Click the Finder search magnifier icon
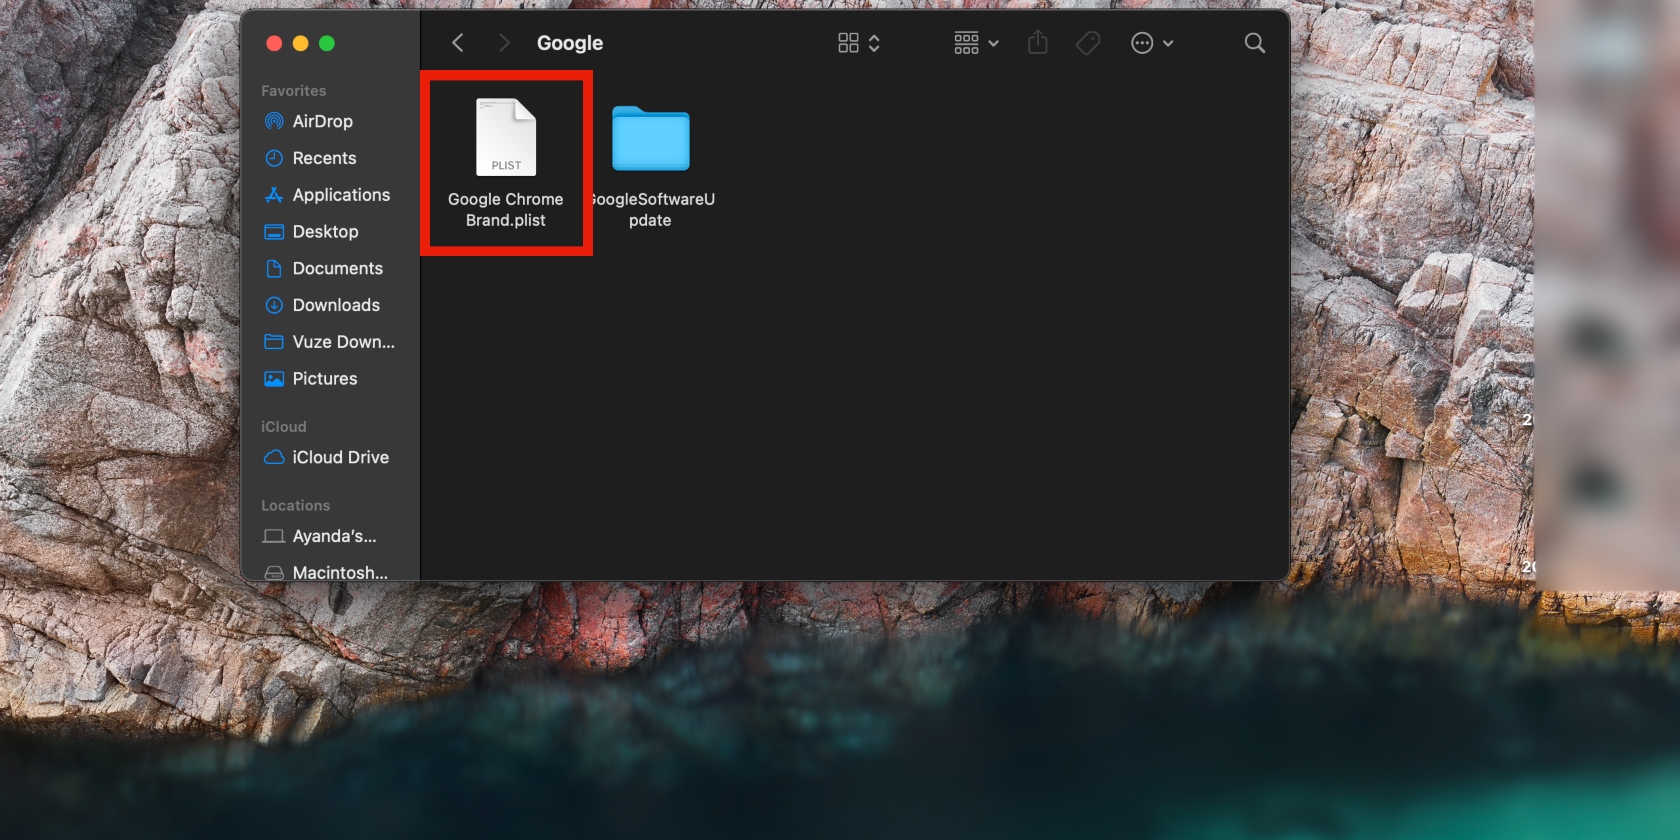 click(x=1254, y=43)
